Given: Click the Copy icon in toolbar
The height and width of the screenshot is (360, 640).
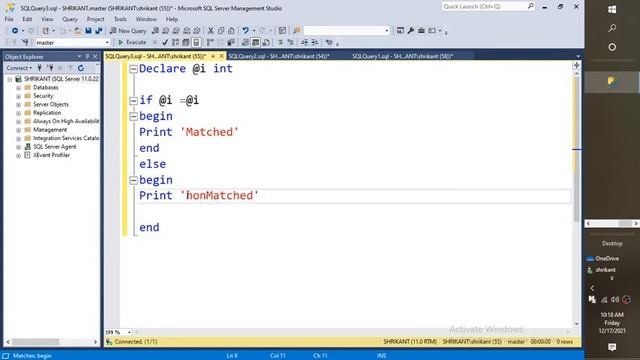Looking at the screenshot, I should coord(221,31).
